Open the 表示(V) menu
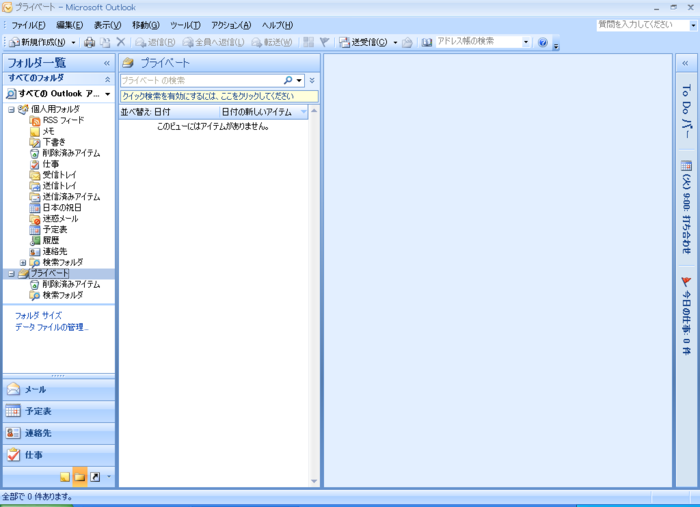 click(107, 25)
